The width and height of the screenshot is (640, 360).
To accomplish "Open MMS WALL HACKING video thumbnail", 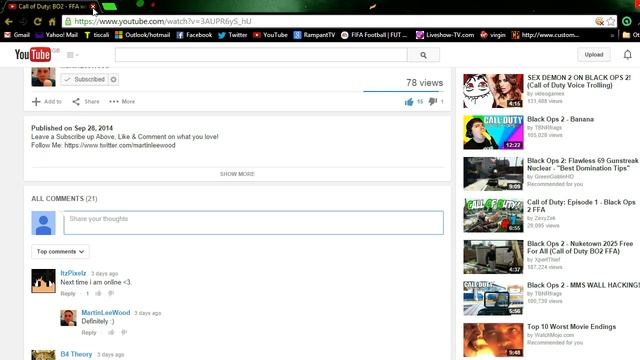I will pyautogui.click(x=493, y=298).
